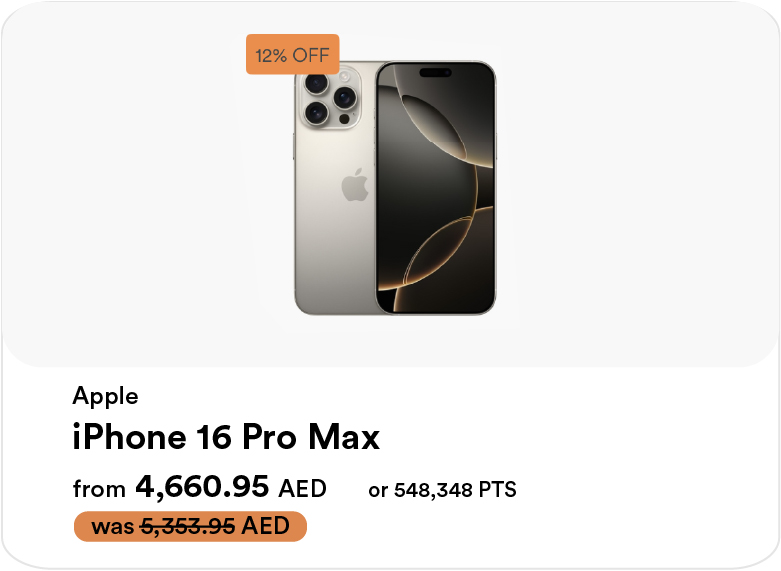
Task: Click the AED currency label beside 4,660.95
Action: 302,489
